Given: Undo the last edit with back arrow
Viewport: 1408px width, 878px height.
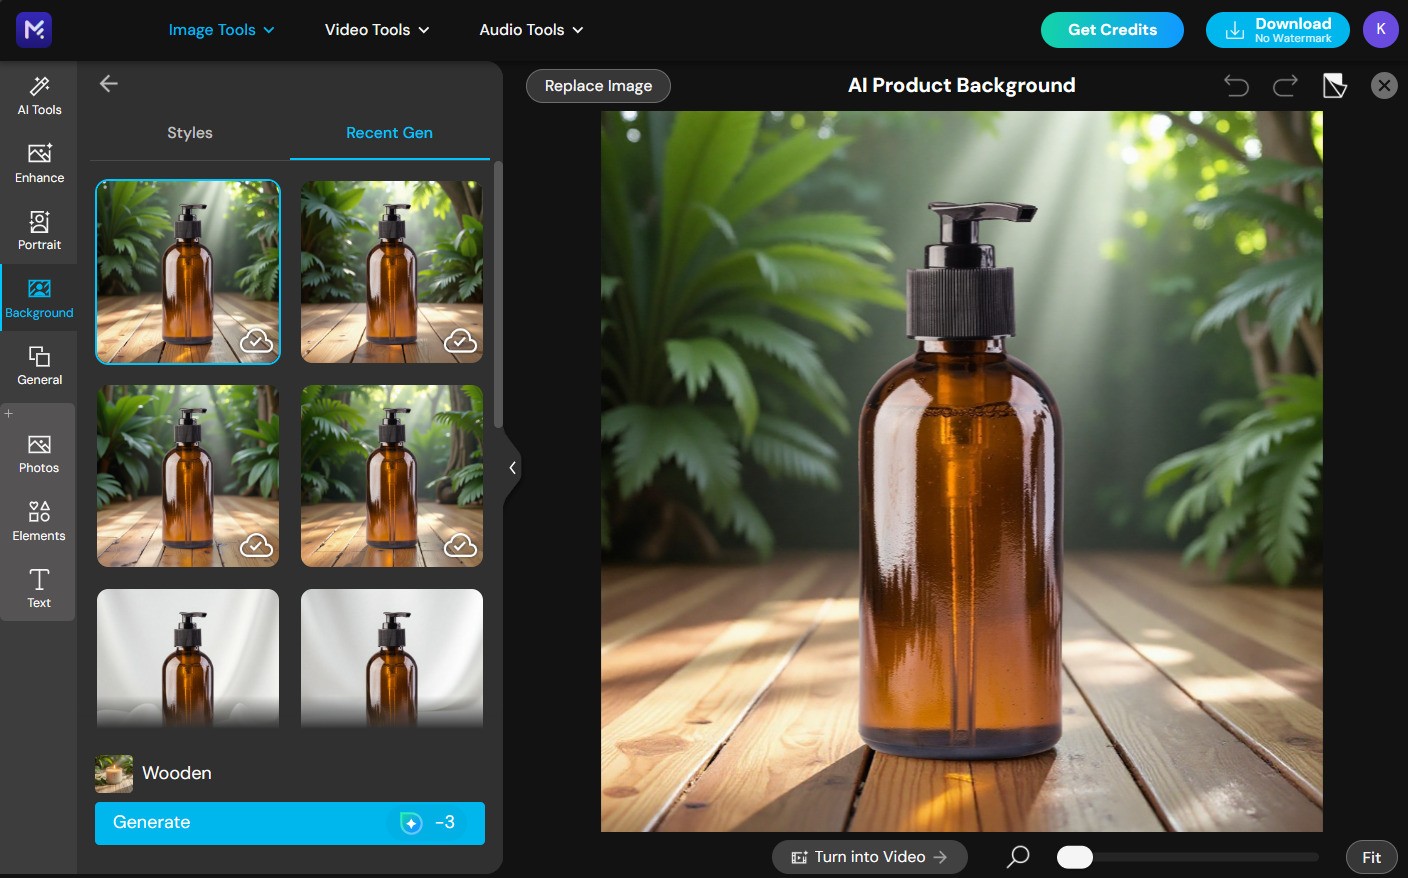Looking at the screenshot, I should coord(1236,86).
